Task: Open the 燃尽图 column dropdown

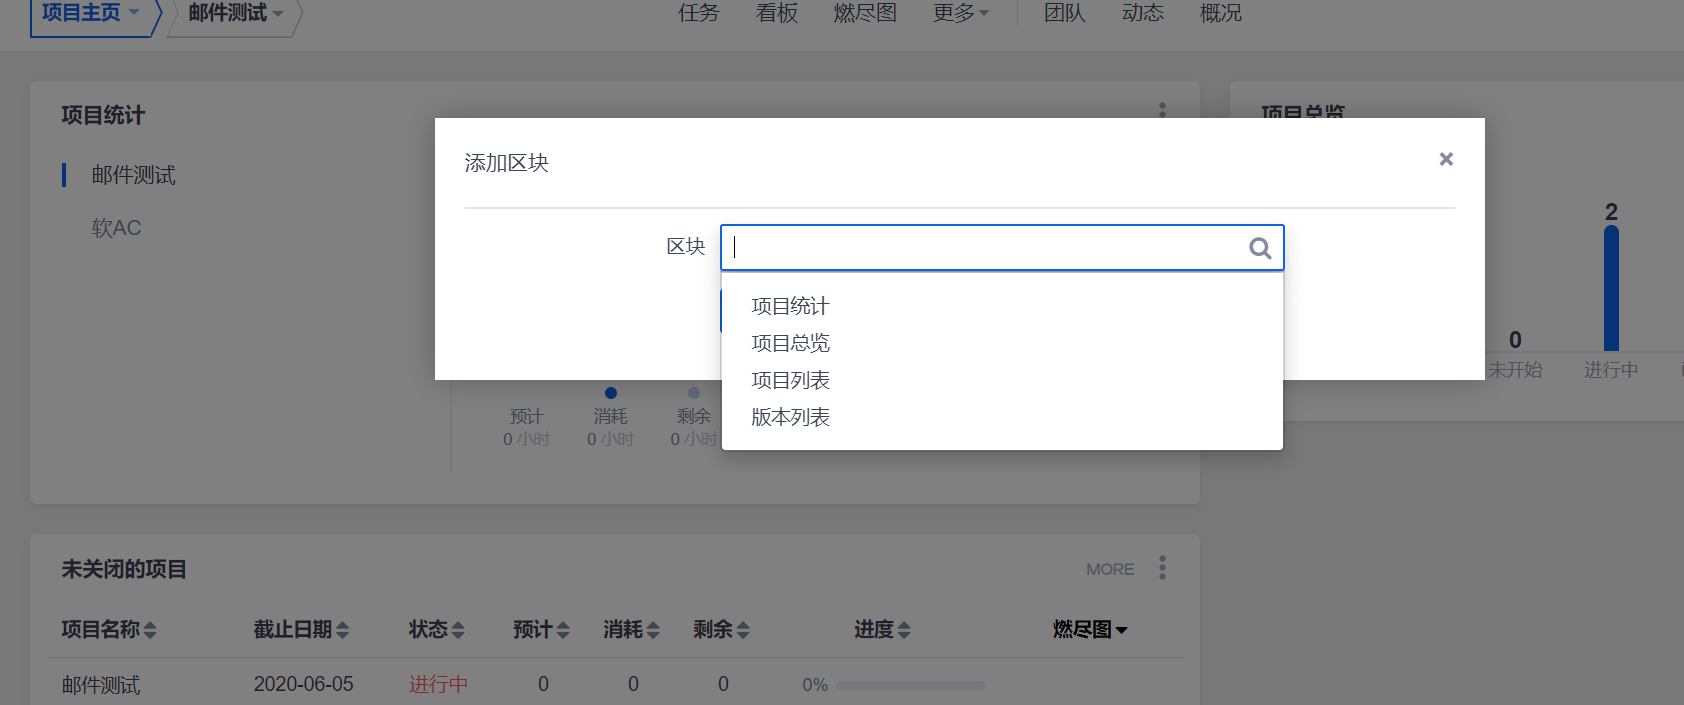Action: (1090, 629)
